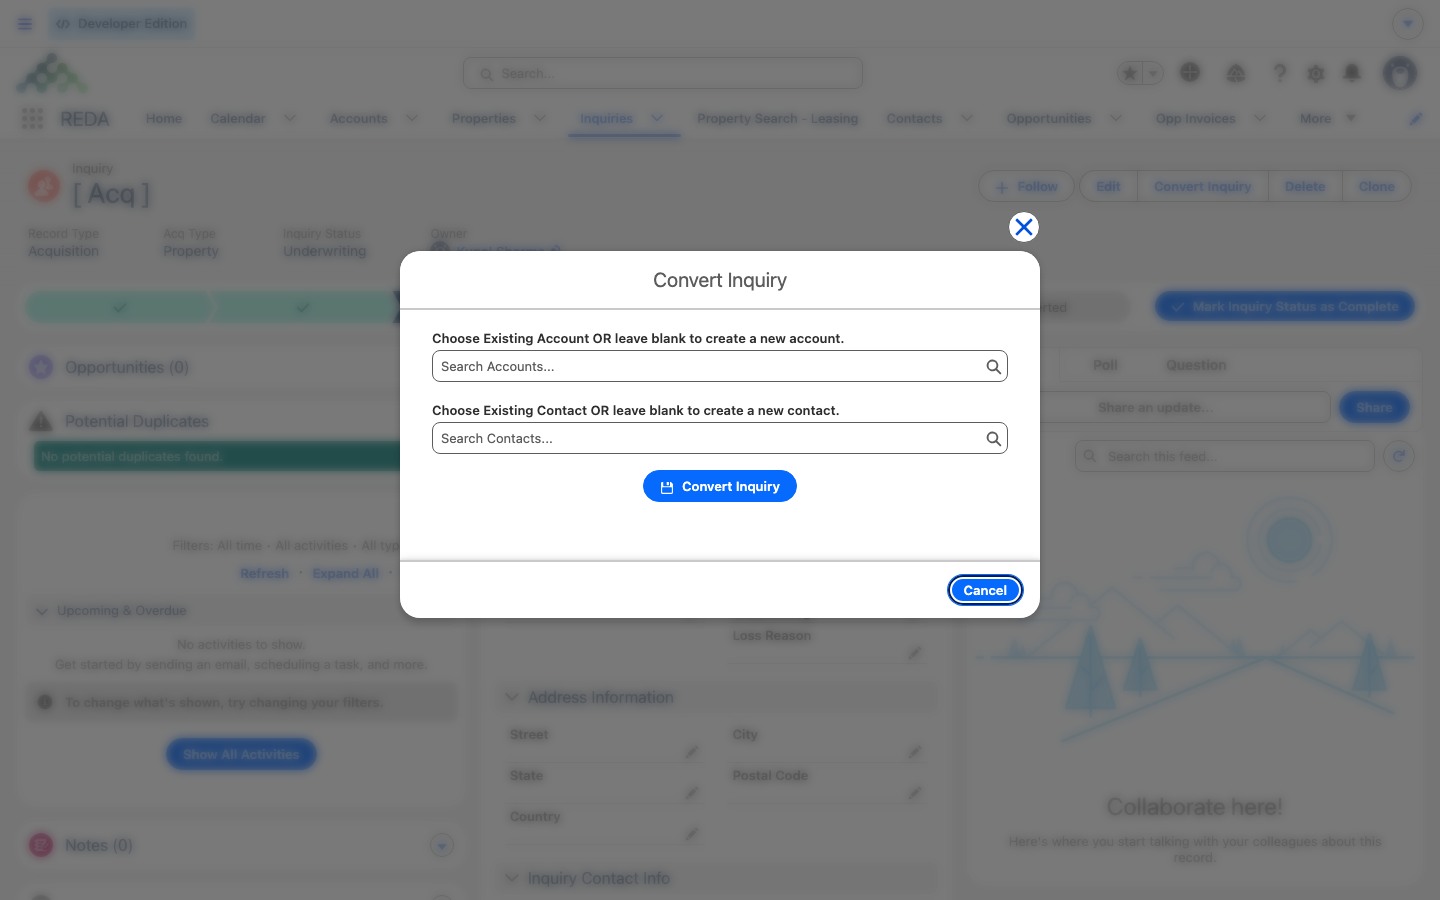Open the favorites list dropdown arrow

point(1153,73)
